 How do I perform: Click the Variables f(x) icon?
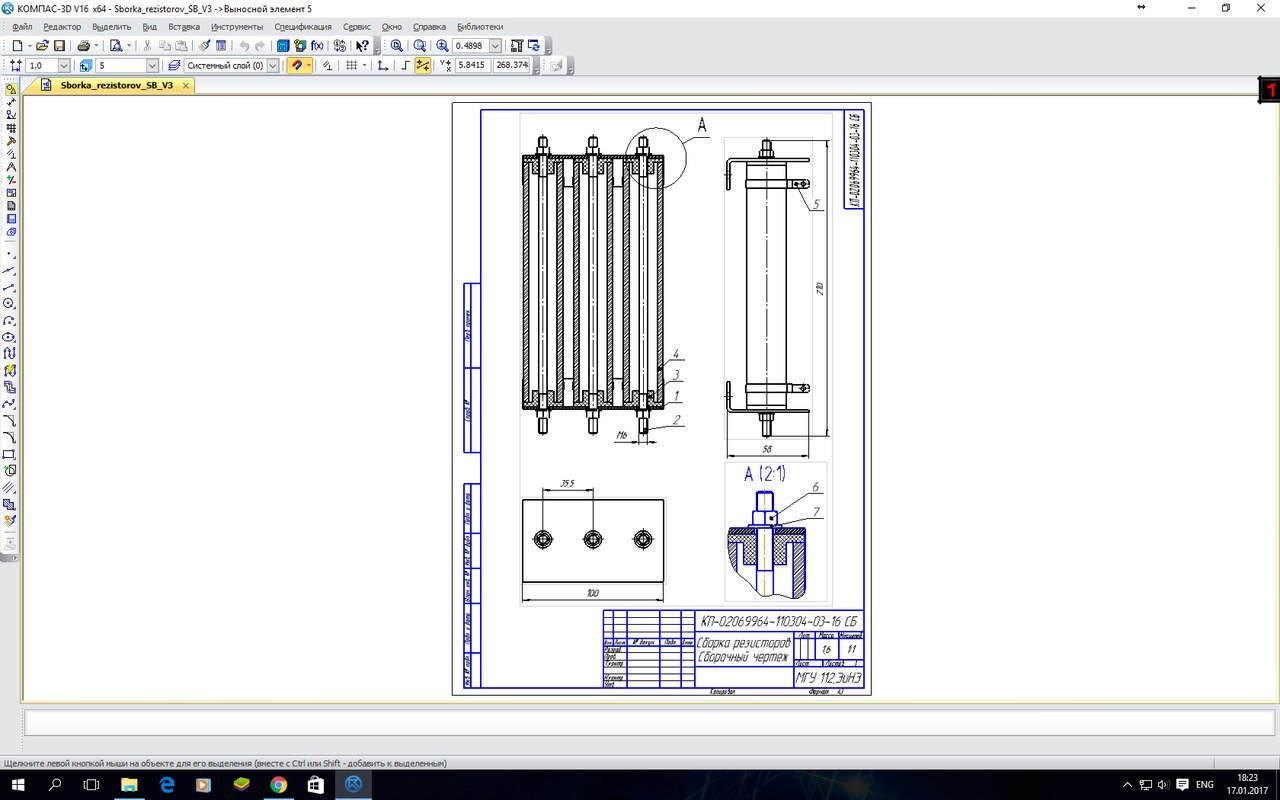[x=318, y=46]
